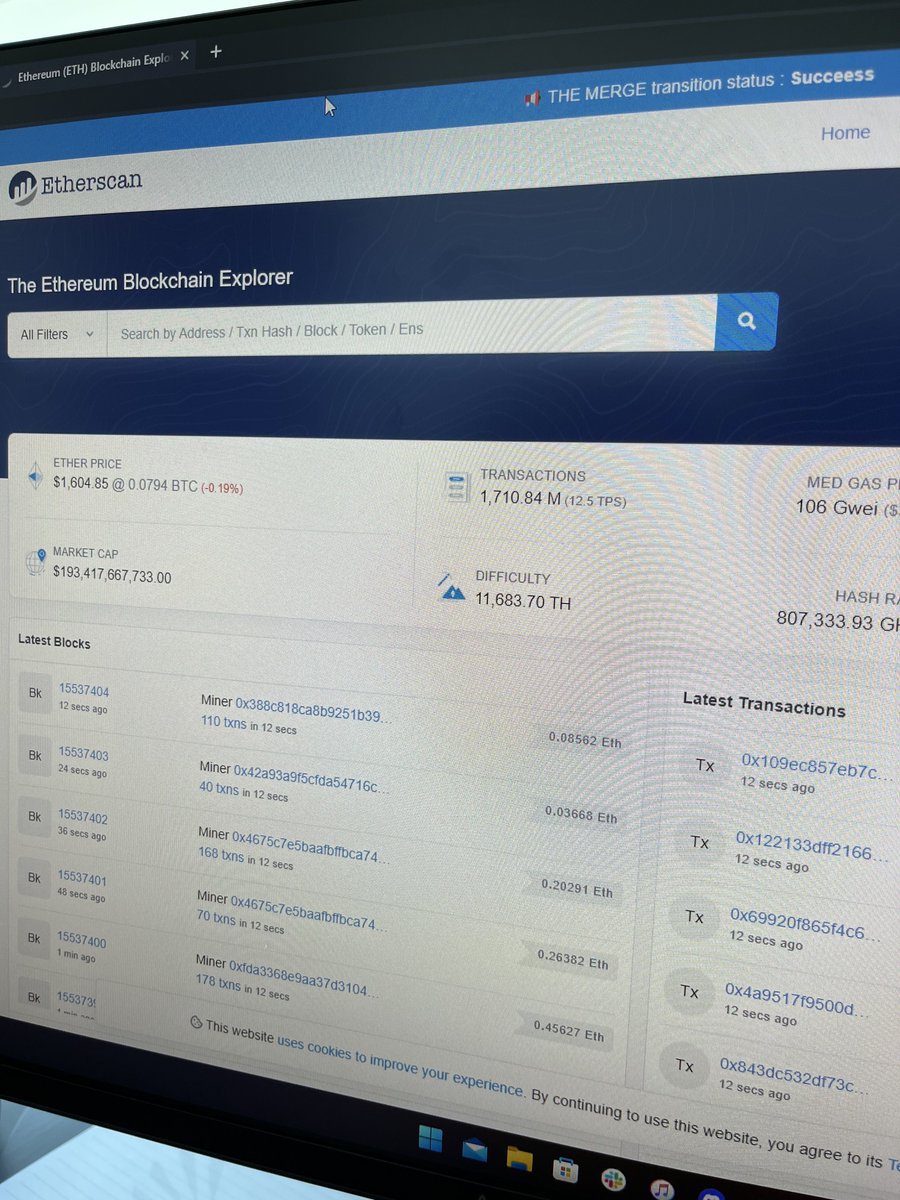Screen dimensions: 900x1200
Task: Click the 1,710.84 M transactions value
Action: (520, 497)
